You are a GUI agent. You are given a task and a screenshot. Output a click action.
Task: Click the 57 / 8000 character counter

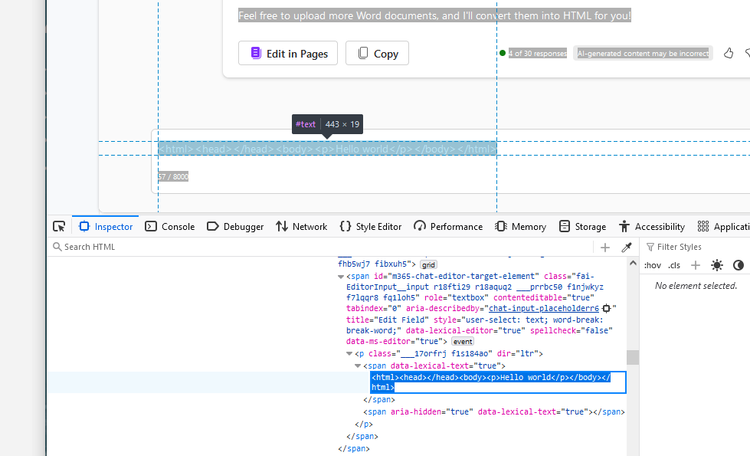(173, 177)
